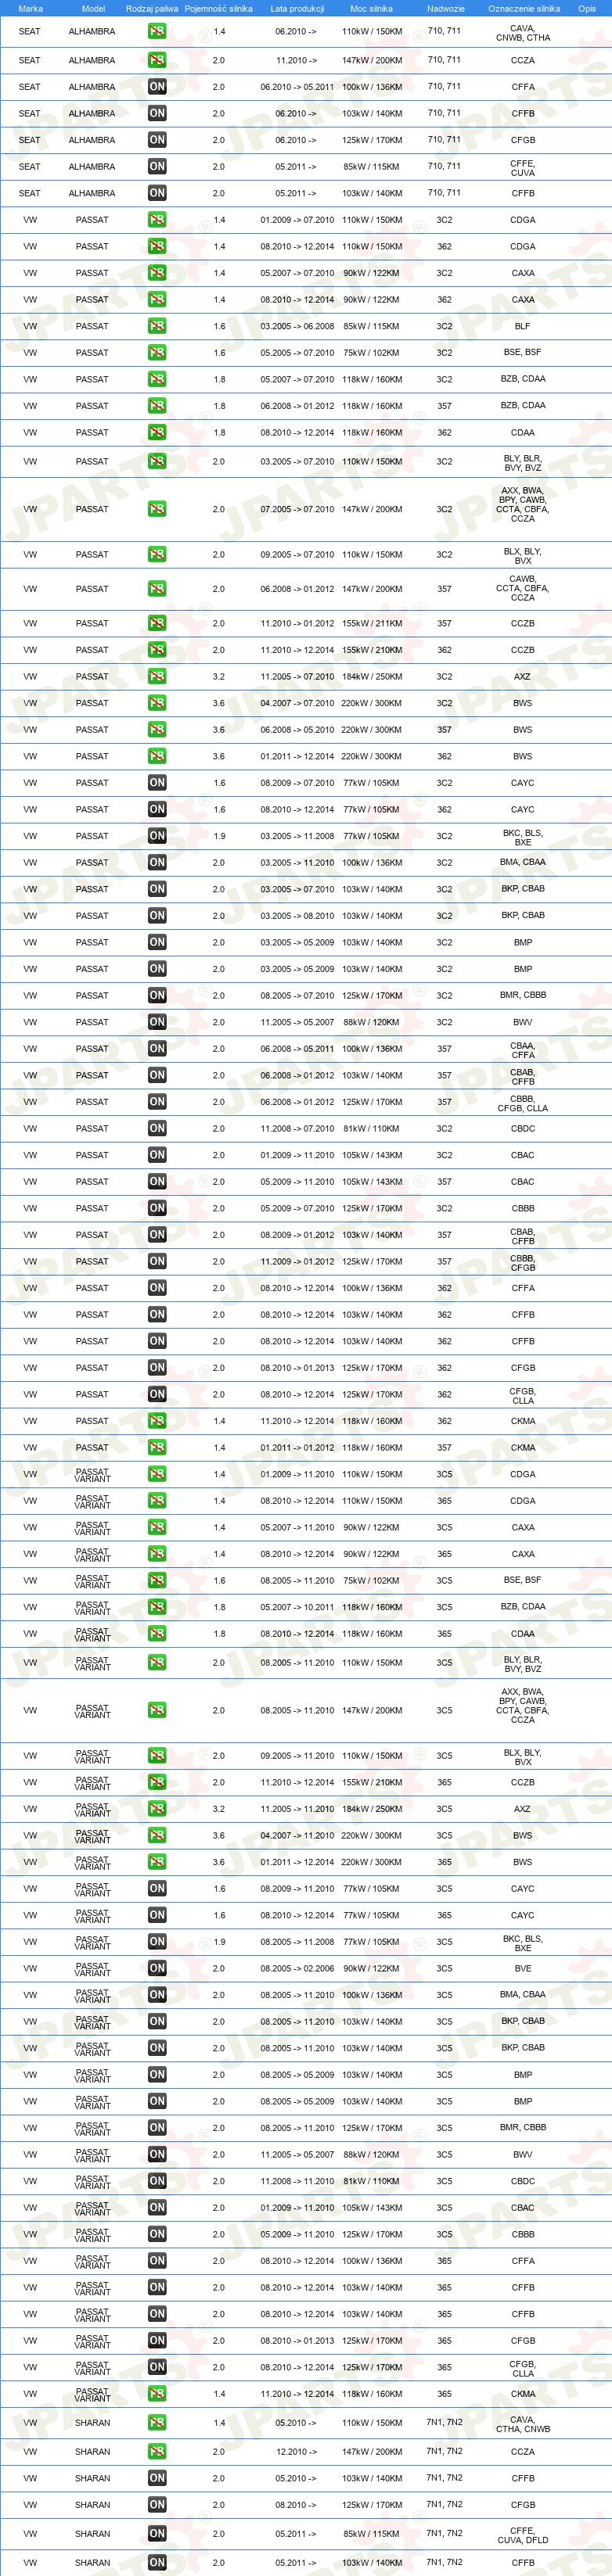Screen dimensions: 612x2576
Task: Click petrol icon for Passat 3.2 AXZ 3C2
Action: point(157,677)
